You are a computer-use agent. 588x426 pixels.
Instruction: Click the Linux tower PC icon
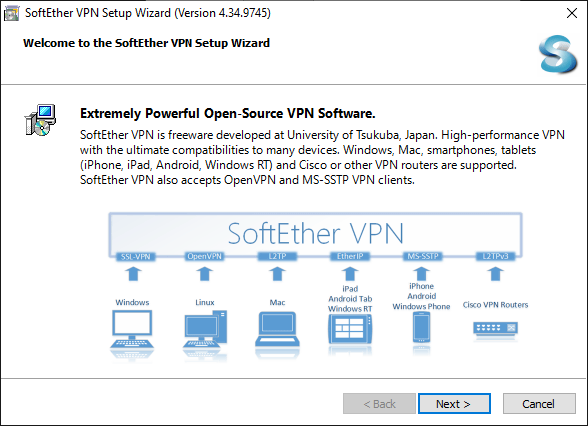coord(205,330)
